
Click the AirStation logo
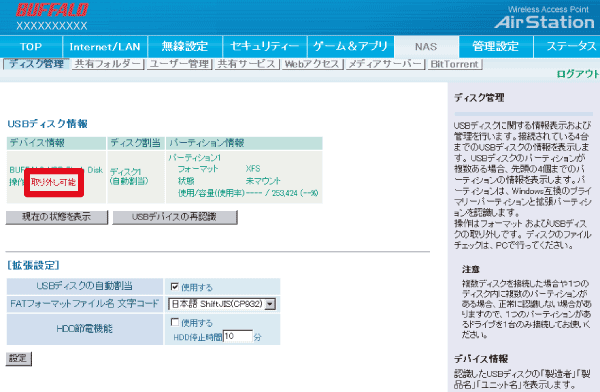544,22
